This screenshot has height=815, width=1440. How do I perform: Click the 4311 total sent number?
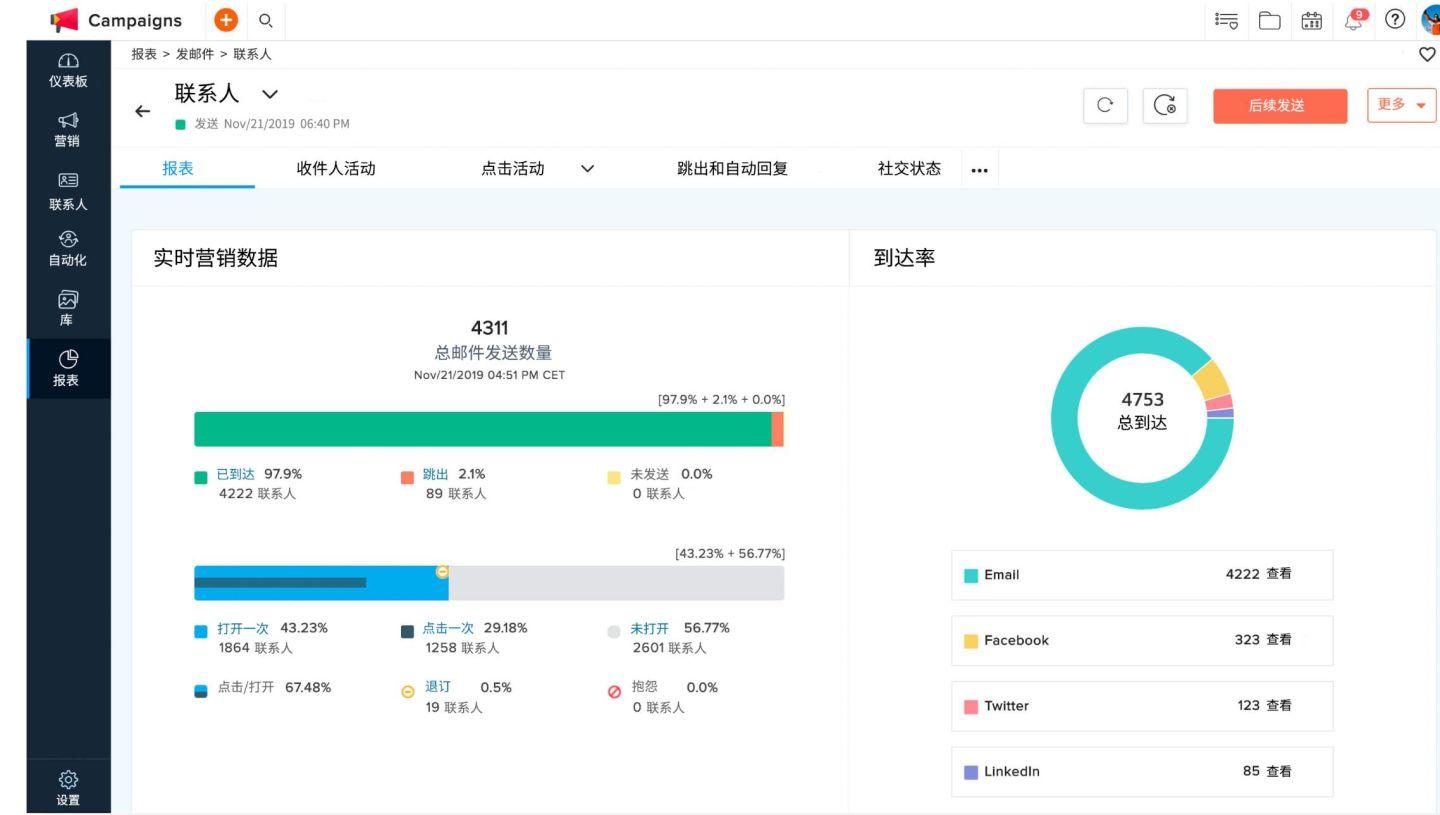point(489,328)
